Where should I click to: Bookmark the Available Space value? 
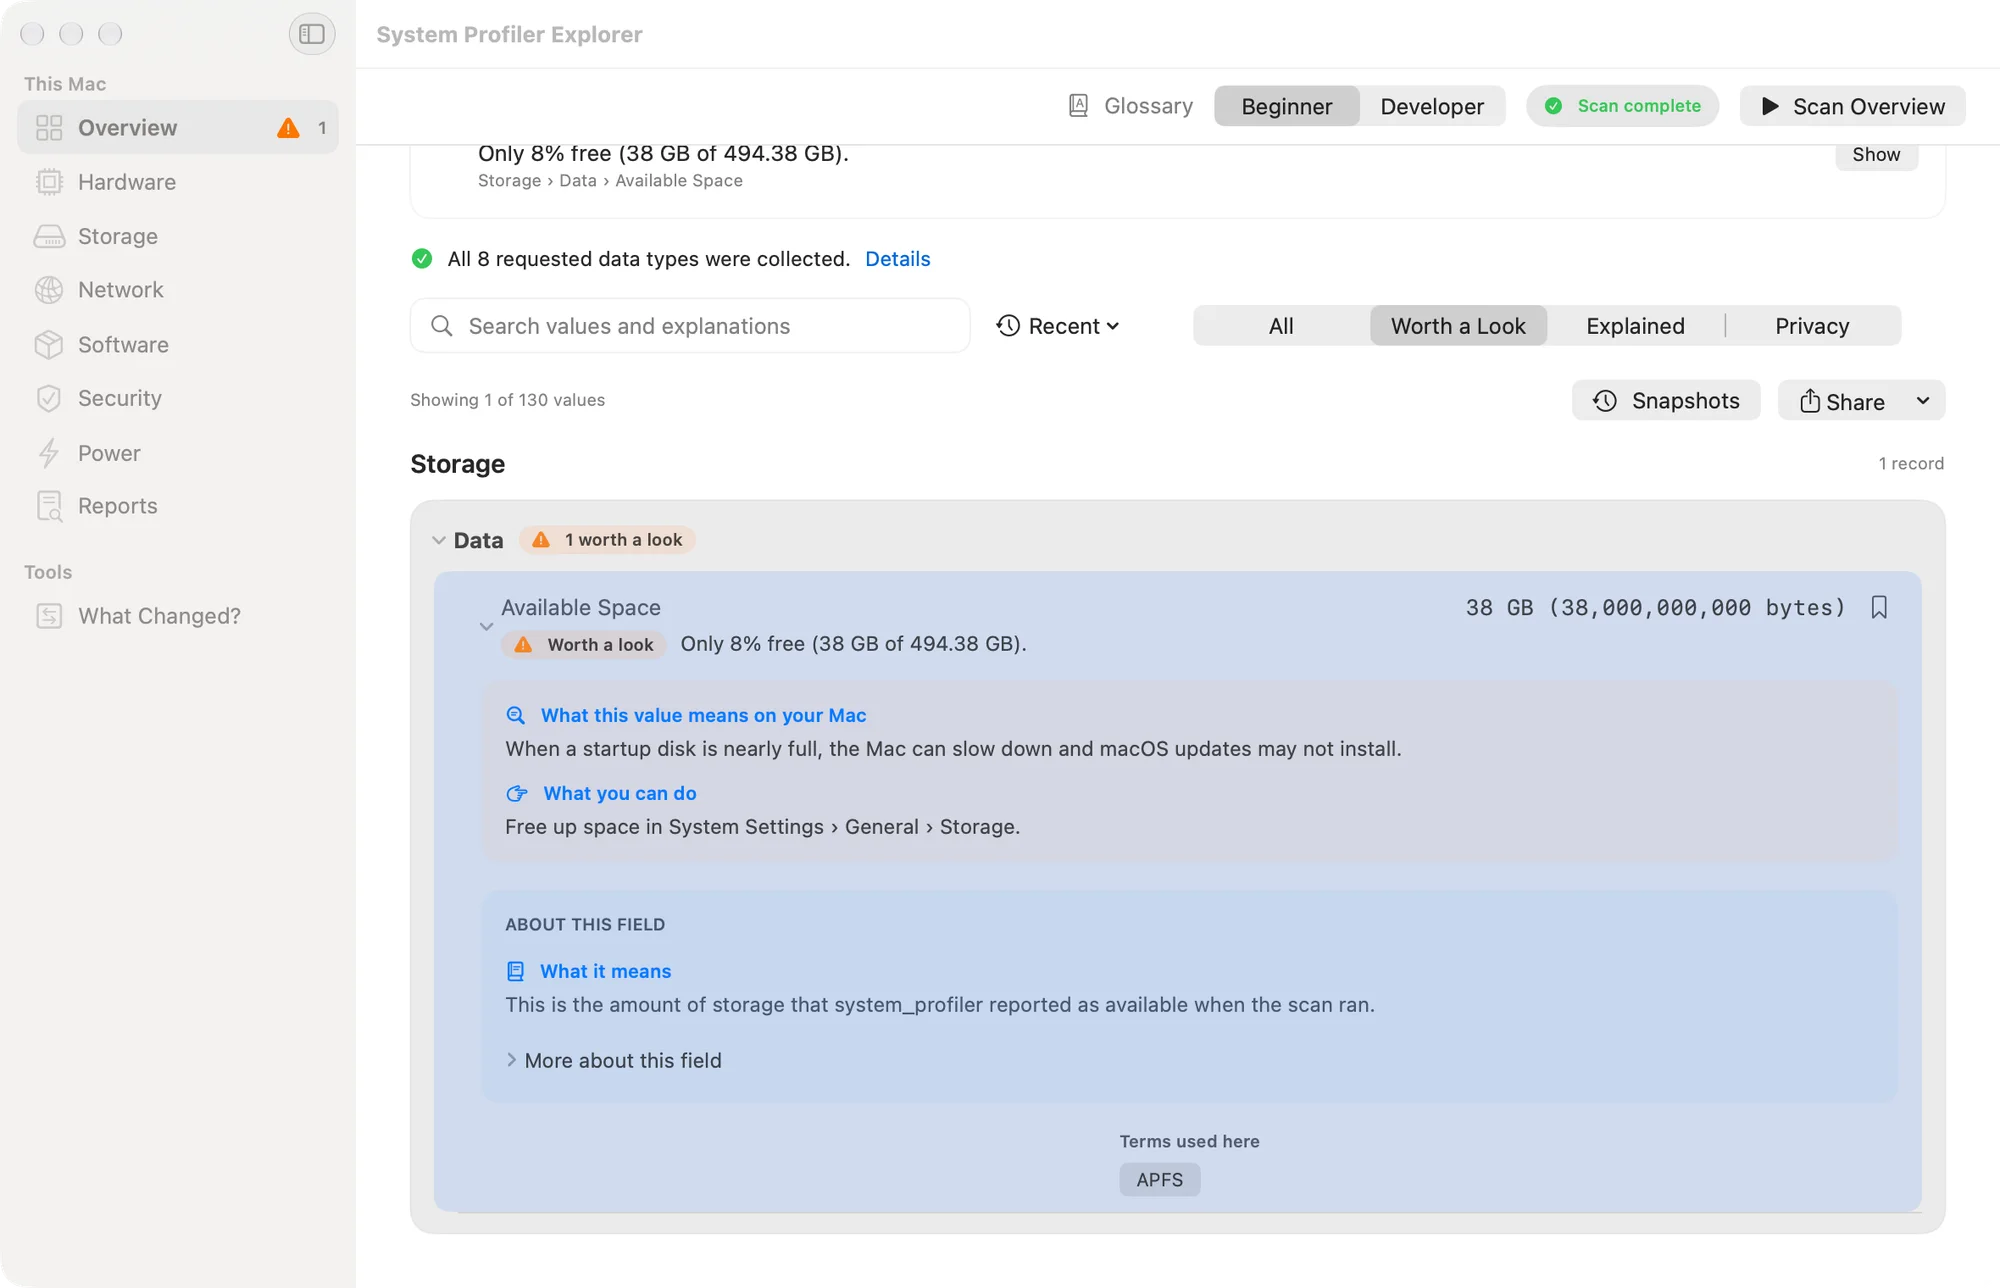pyautogui.click(x=1879, y=608)
